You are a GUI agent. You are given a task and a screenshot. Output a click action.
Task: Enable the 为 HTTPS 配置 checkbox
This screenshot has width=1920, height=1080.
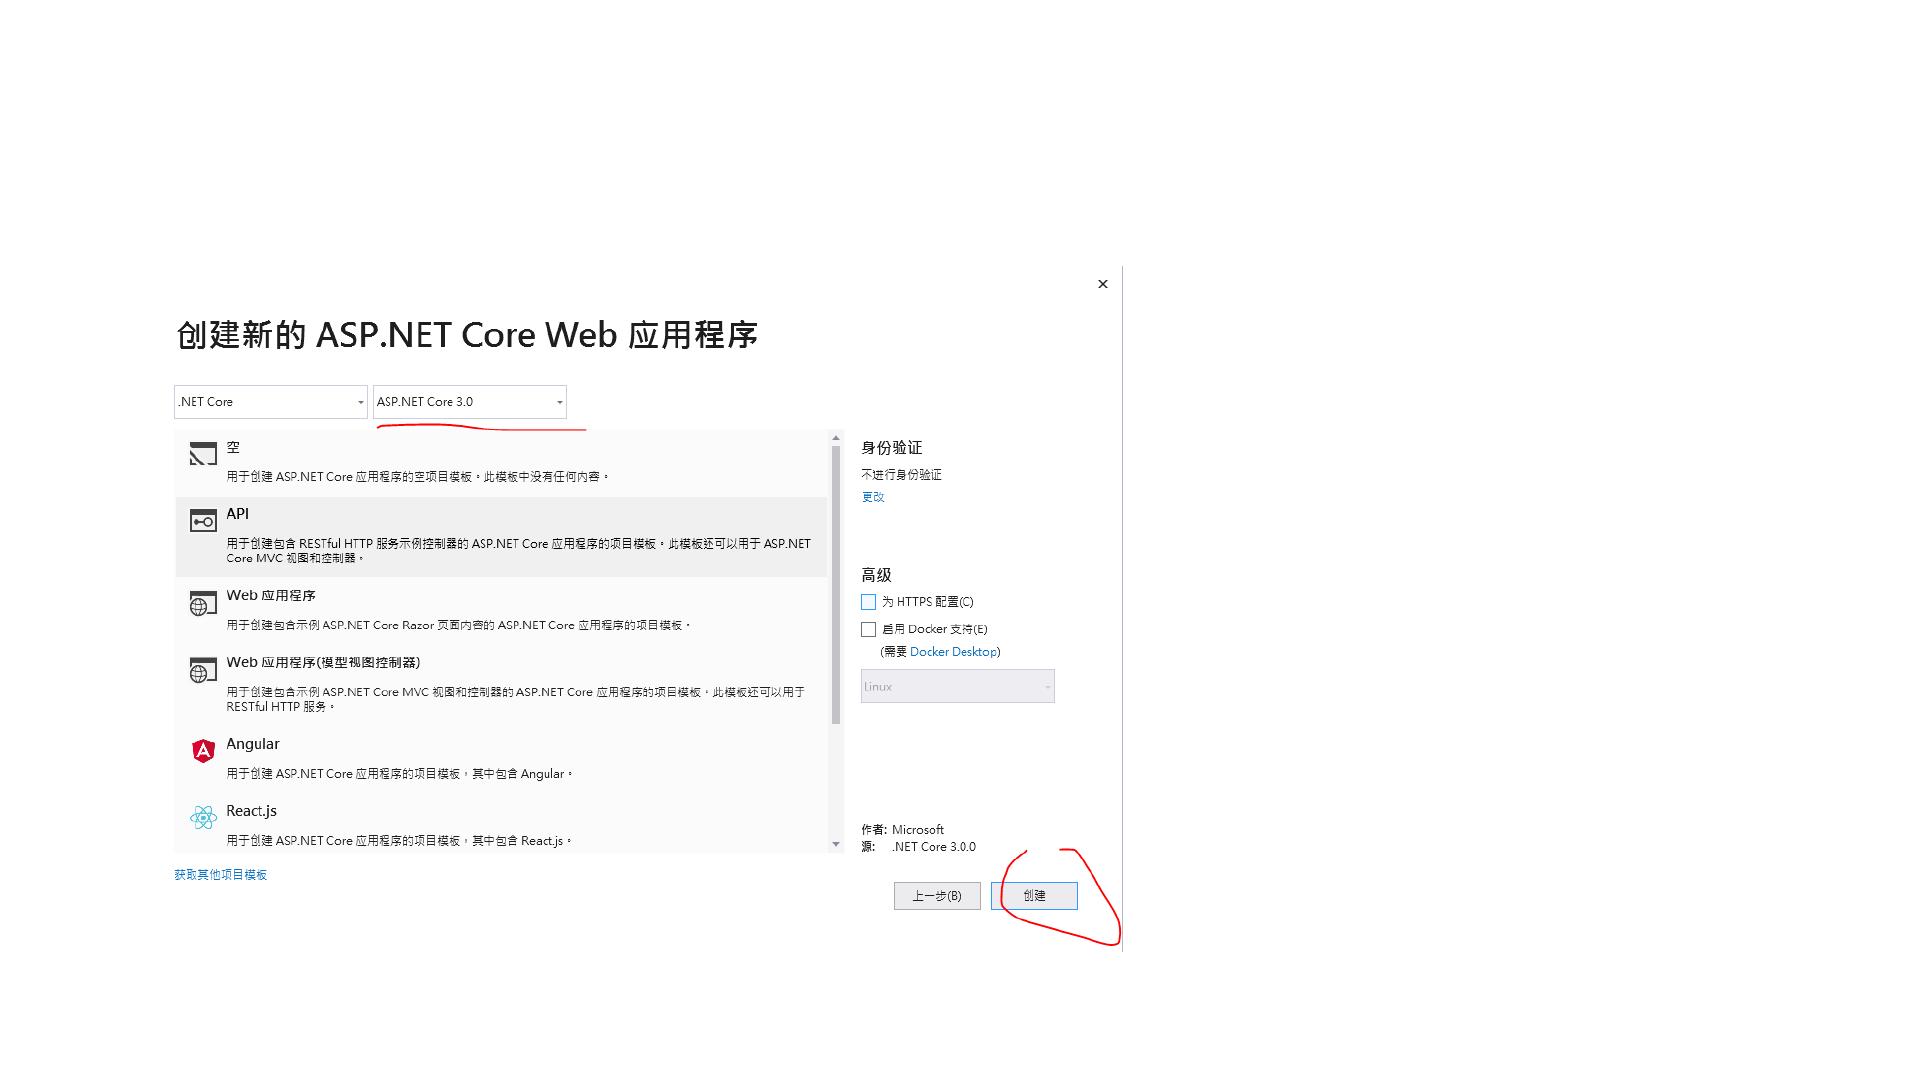pyautogui.click(x=868, y=602)
